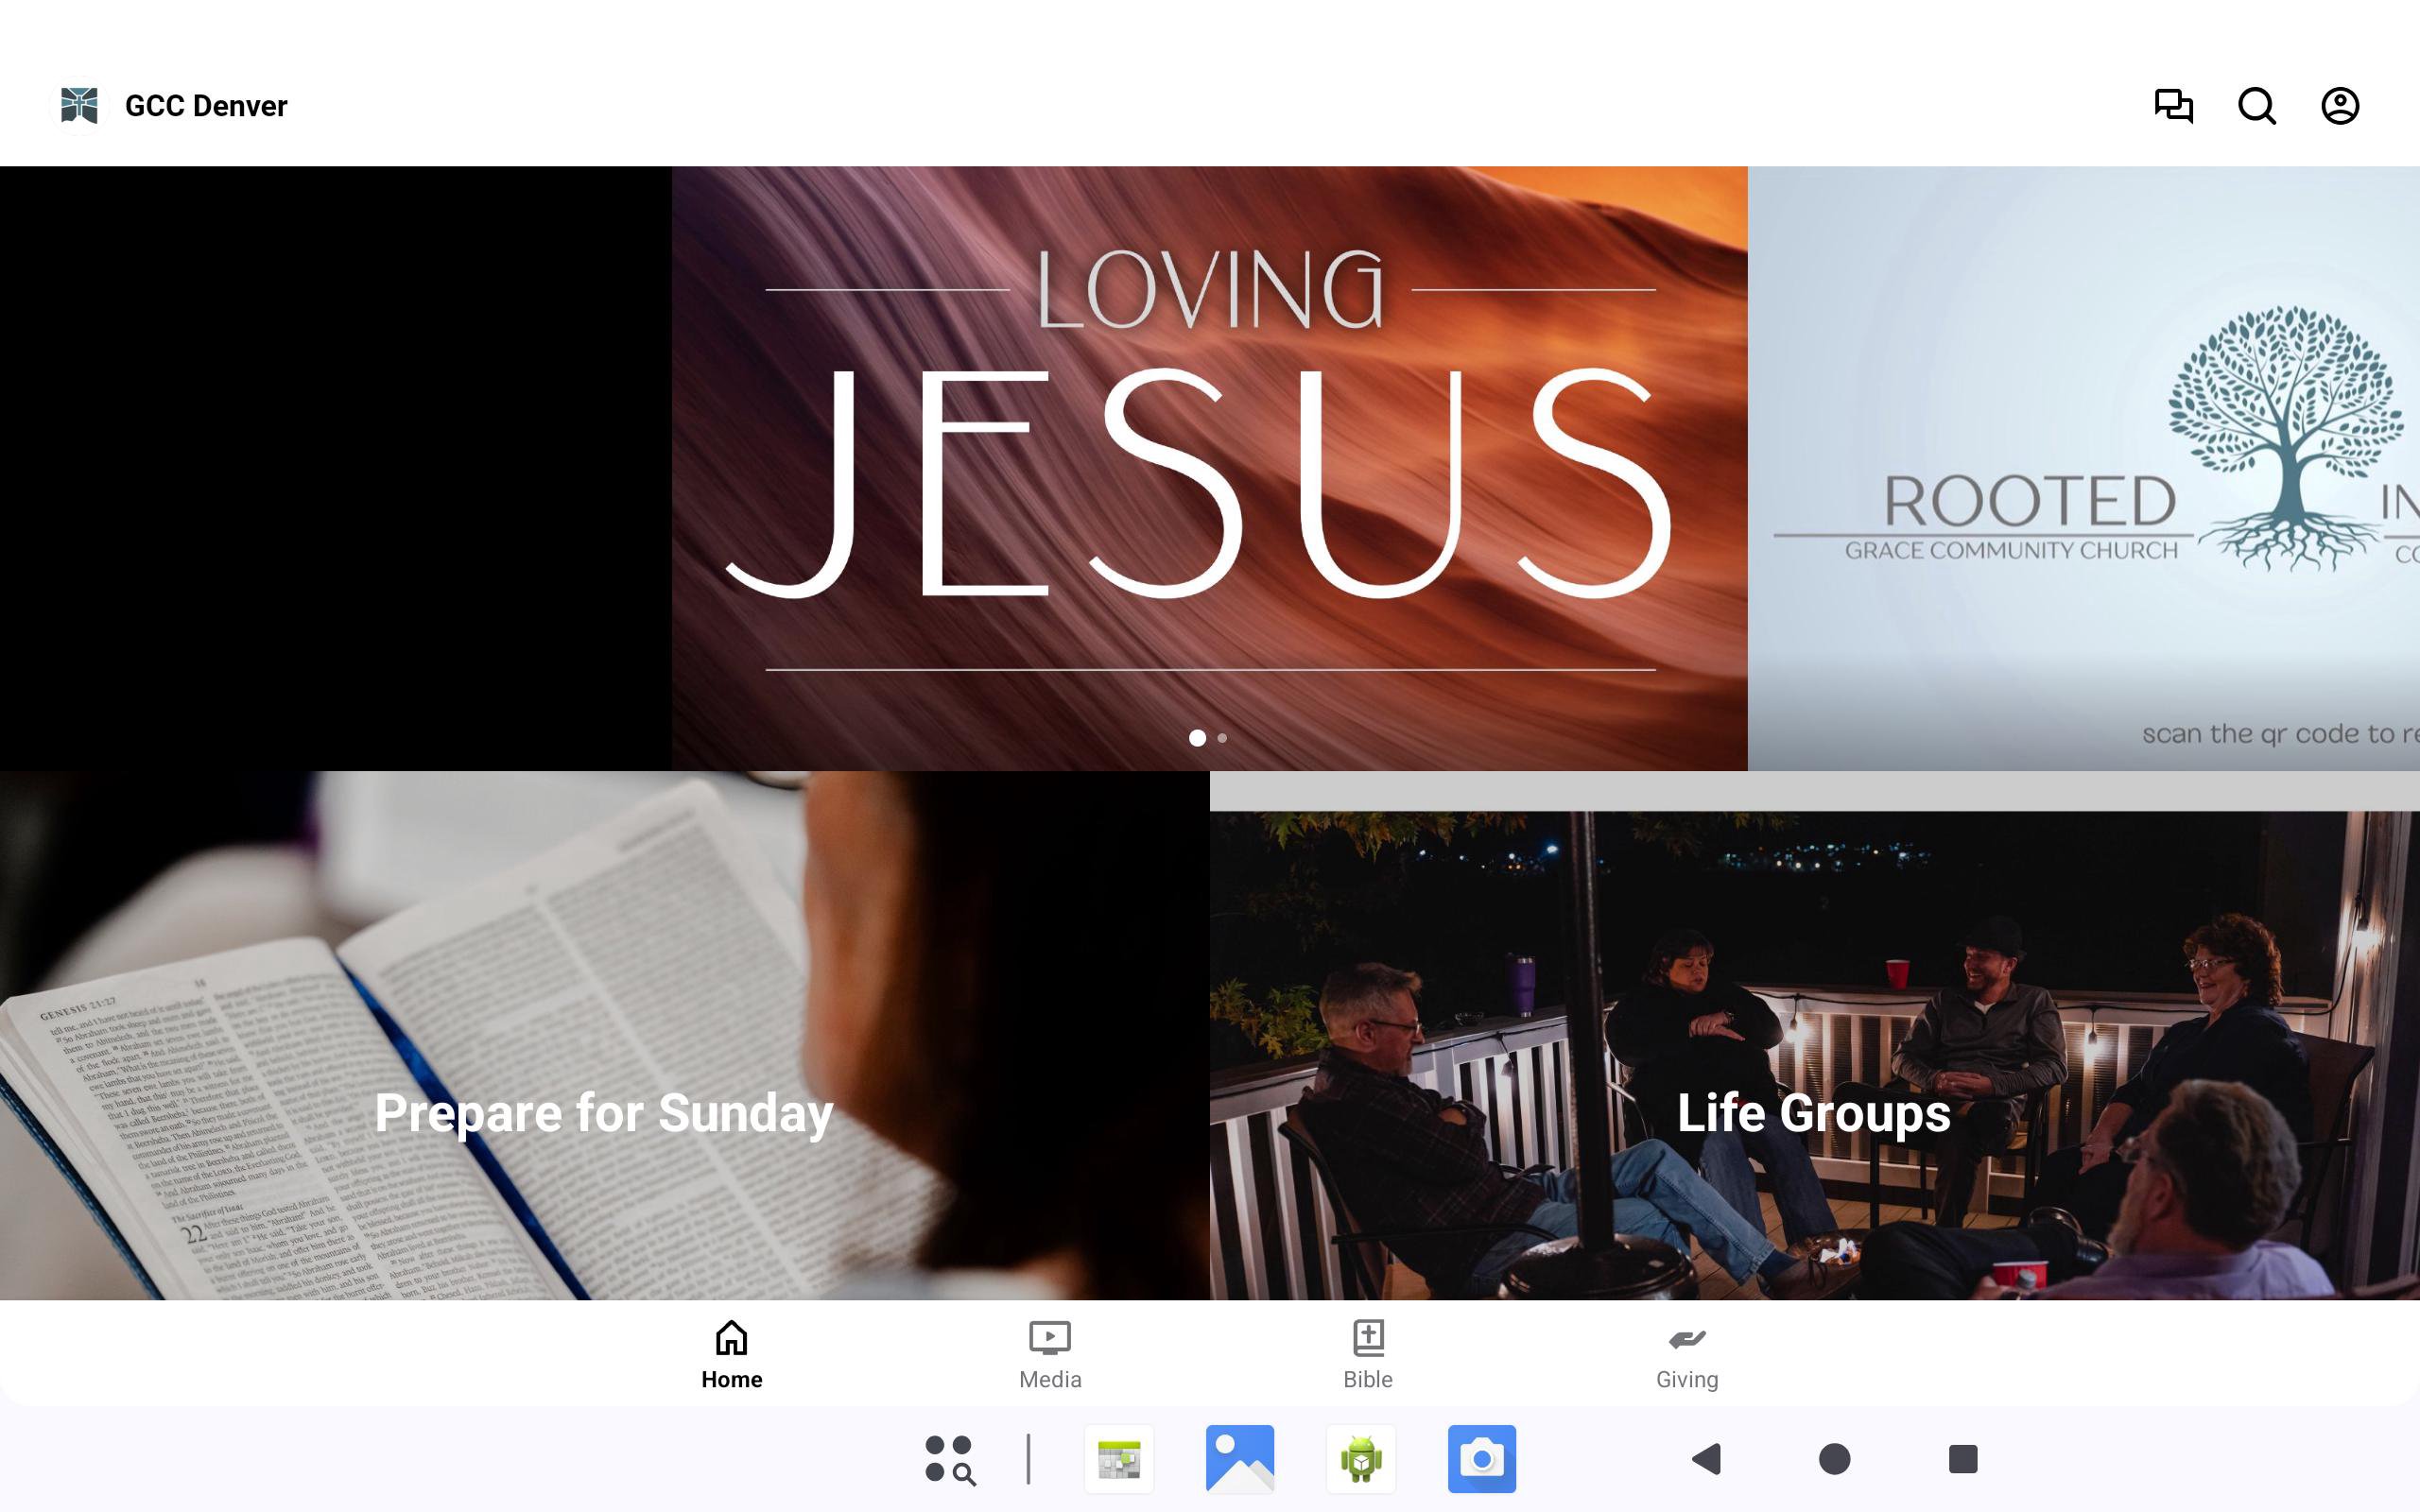Image resolution: width=2420 pixels, height=1512 pixels.
Task: Select the second carousel page dot
Action: (1222, 738)
